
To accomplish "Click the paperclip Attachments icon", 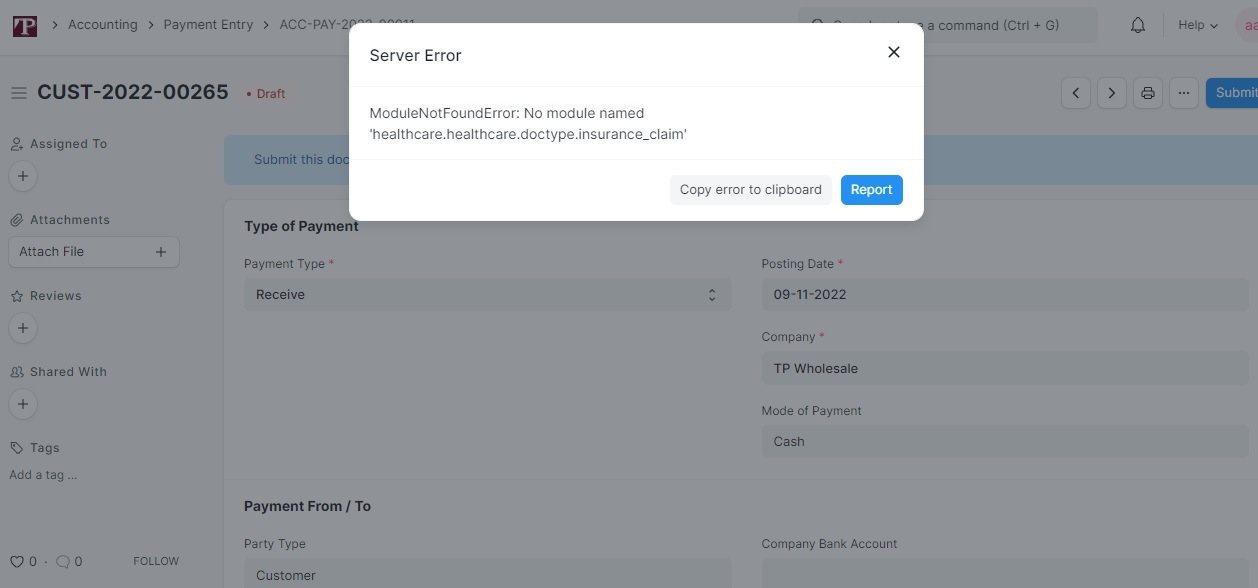I will point(17,219).
